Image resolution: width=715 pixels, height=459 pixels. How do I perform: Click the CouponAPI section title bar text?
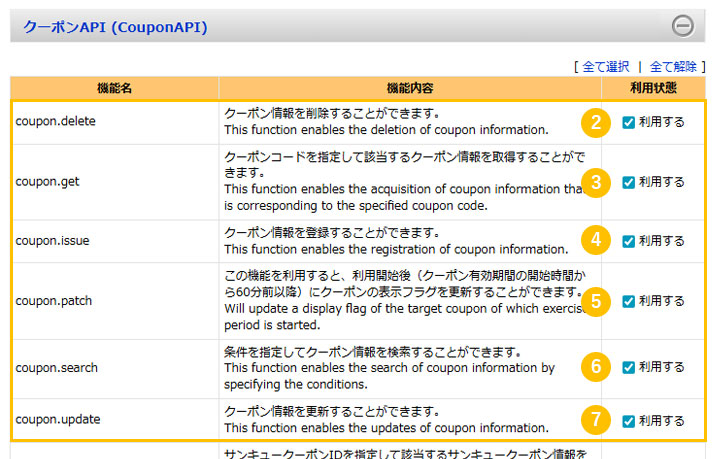[x=114, y=27]
